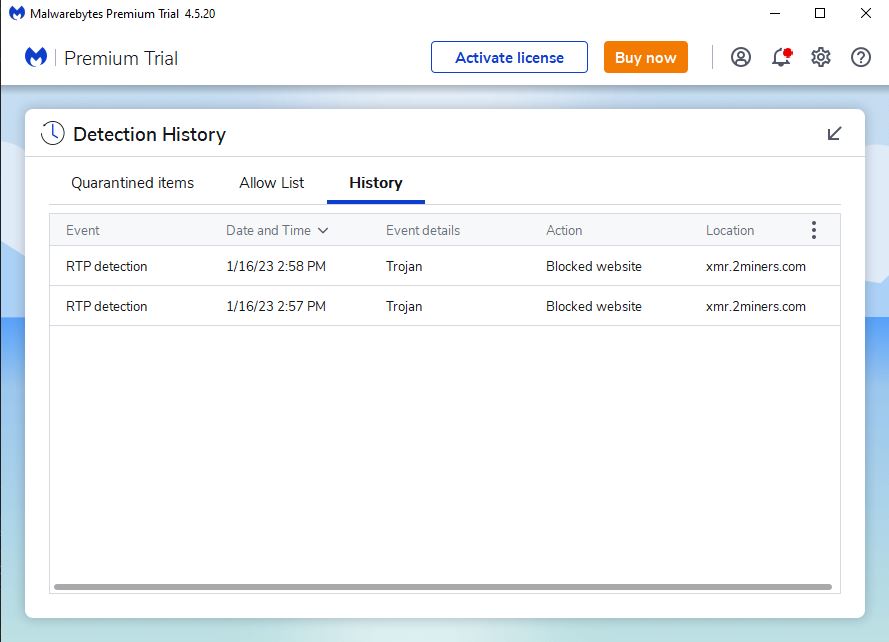Image resolution: width=889 pixels, height=642 pixels.
Task: Click xmr.2miners.com in the 2:57 PM row
Action: [x=756, y=306]
